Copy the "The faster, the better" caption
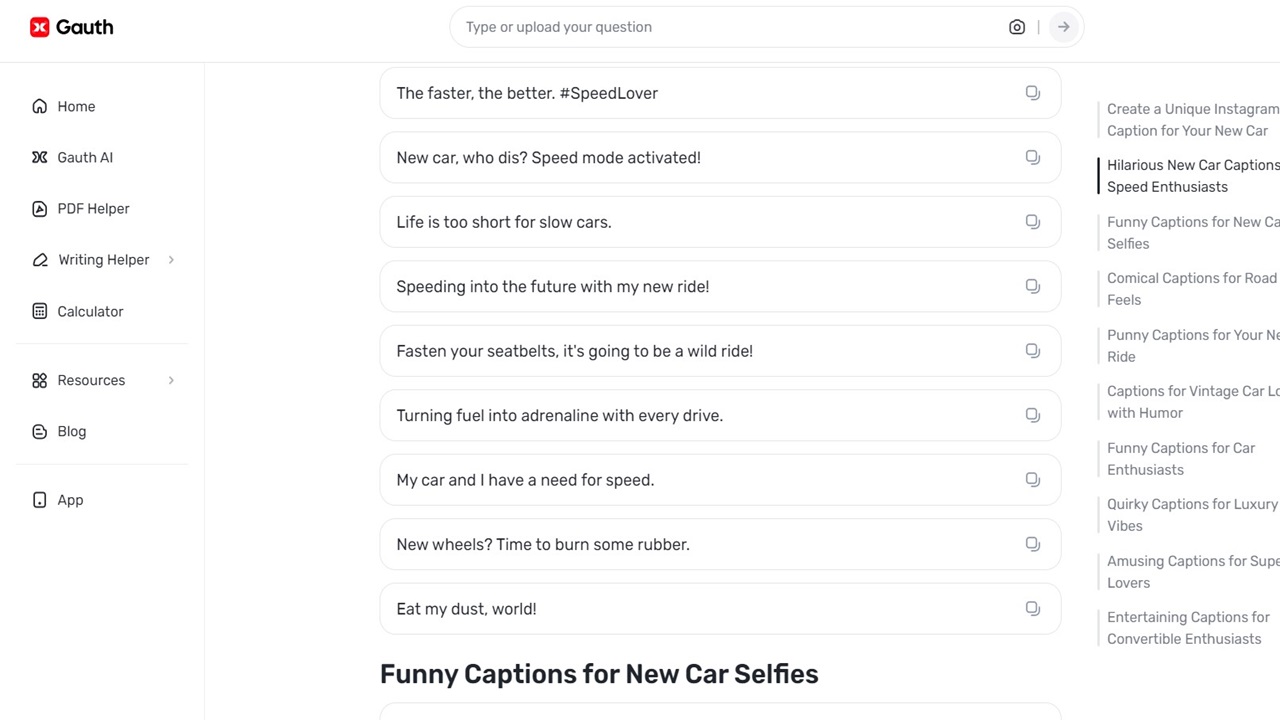1280x720 pixels. 1032,93
